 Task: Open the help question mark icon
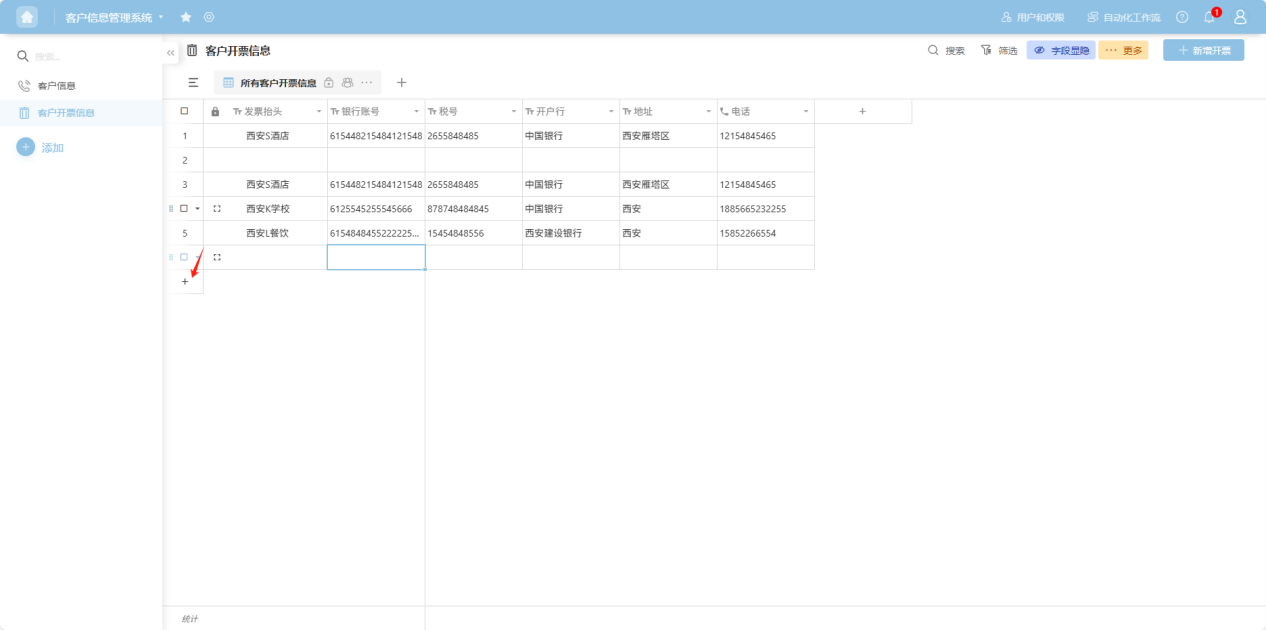click(x=1182, y=17)
